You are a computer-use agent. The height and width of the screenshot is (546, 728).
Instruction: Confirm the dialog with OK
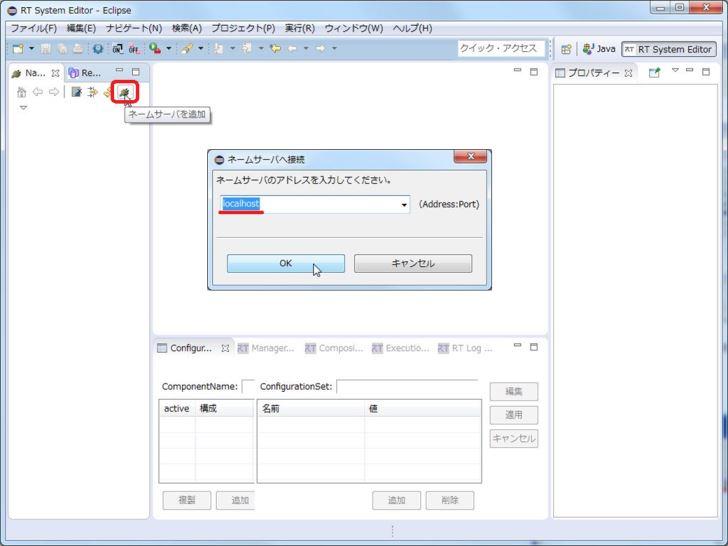[x=286, y=263]
